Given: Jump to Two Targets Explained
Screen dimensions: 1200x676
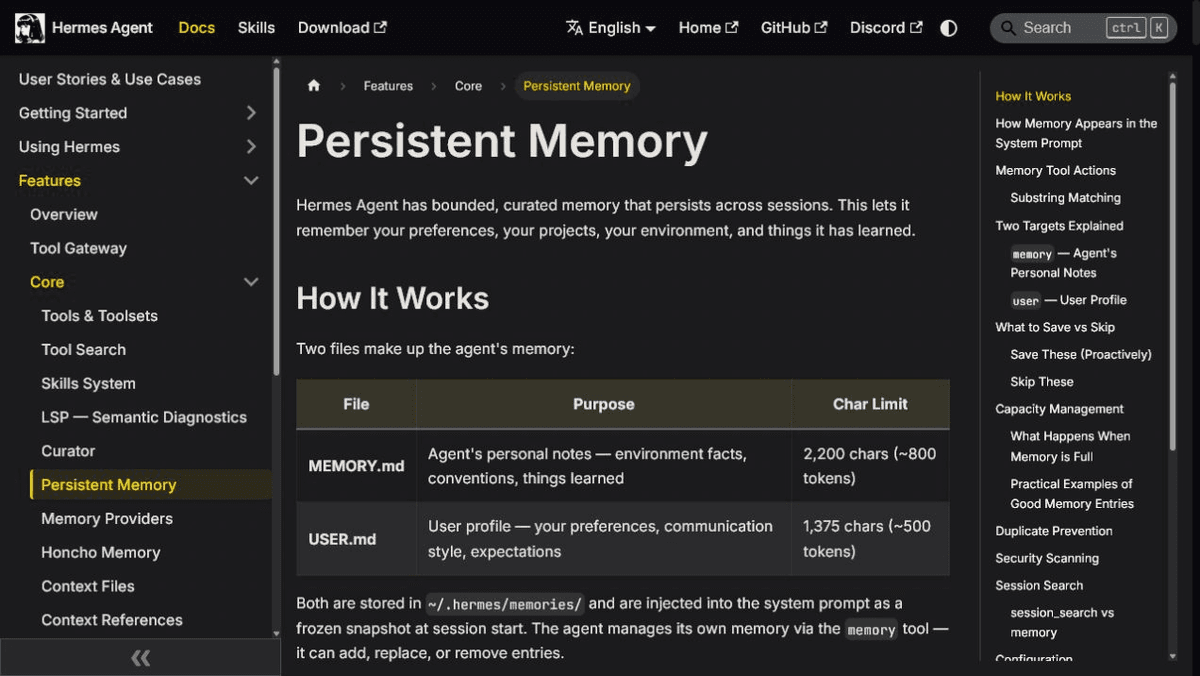Looking at the screenshot, I should tap(1059, 226).
